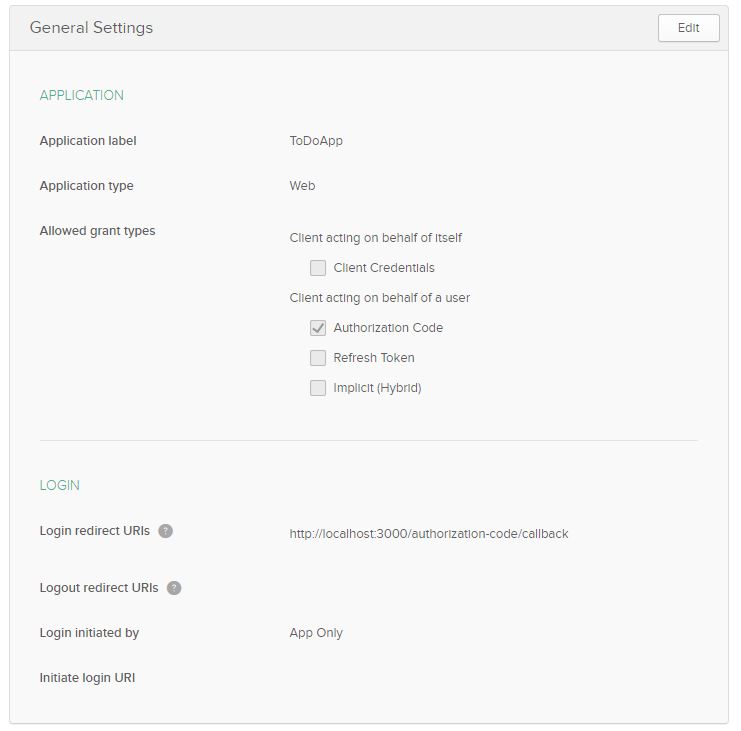Click the Web application type value
The width and height of the screenshot is (741, 731).
coord(302,186)
